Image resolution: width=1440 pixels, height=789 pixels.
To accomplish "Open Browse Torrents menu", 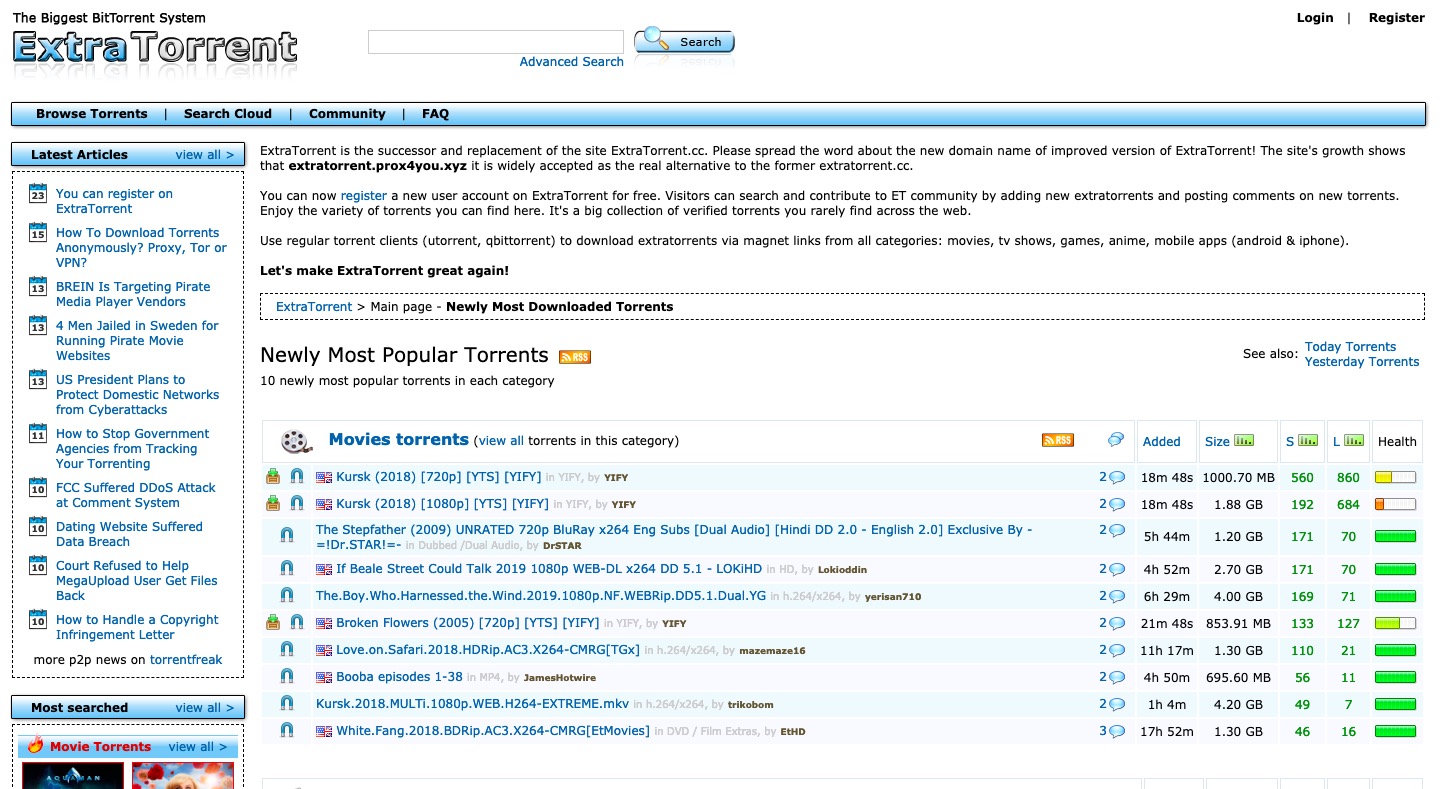I will [x=92, y=114].
